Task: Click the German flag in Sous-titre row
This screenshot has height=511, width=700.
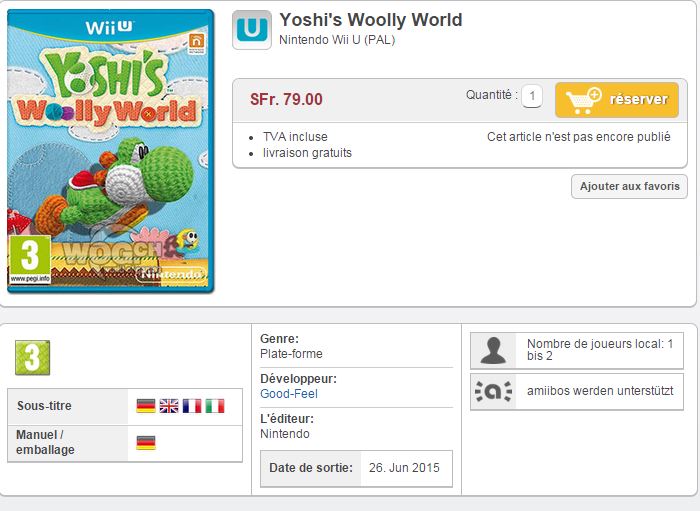Action: 146,406
